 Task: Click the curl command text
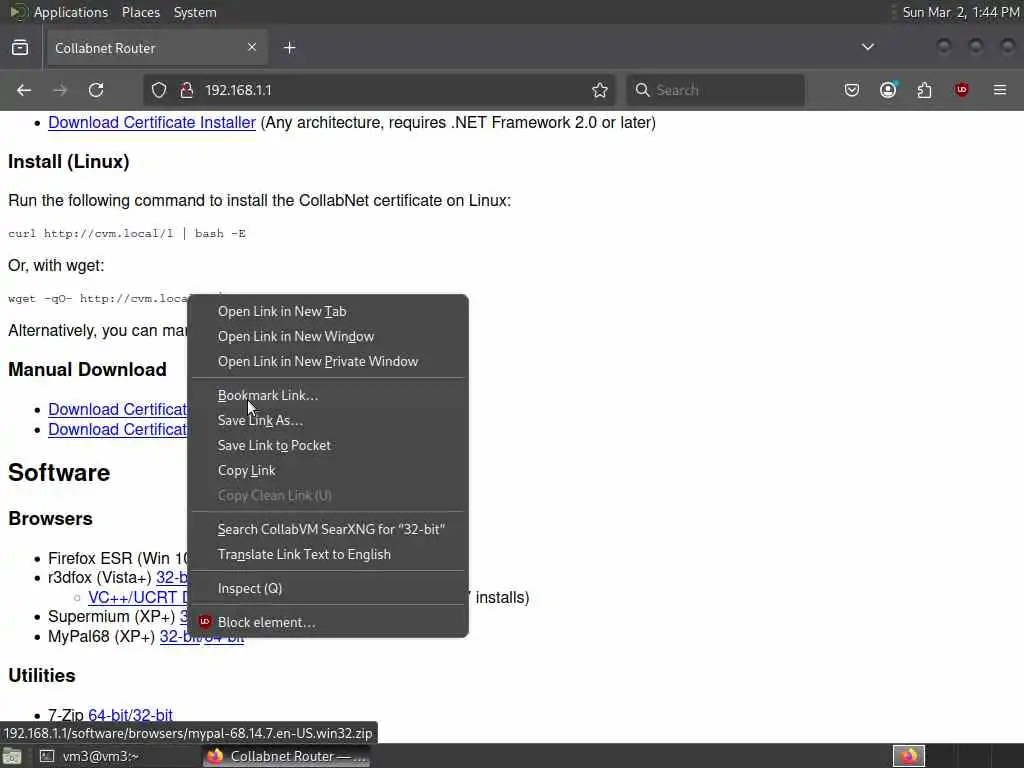pos(127,233)
